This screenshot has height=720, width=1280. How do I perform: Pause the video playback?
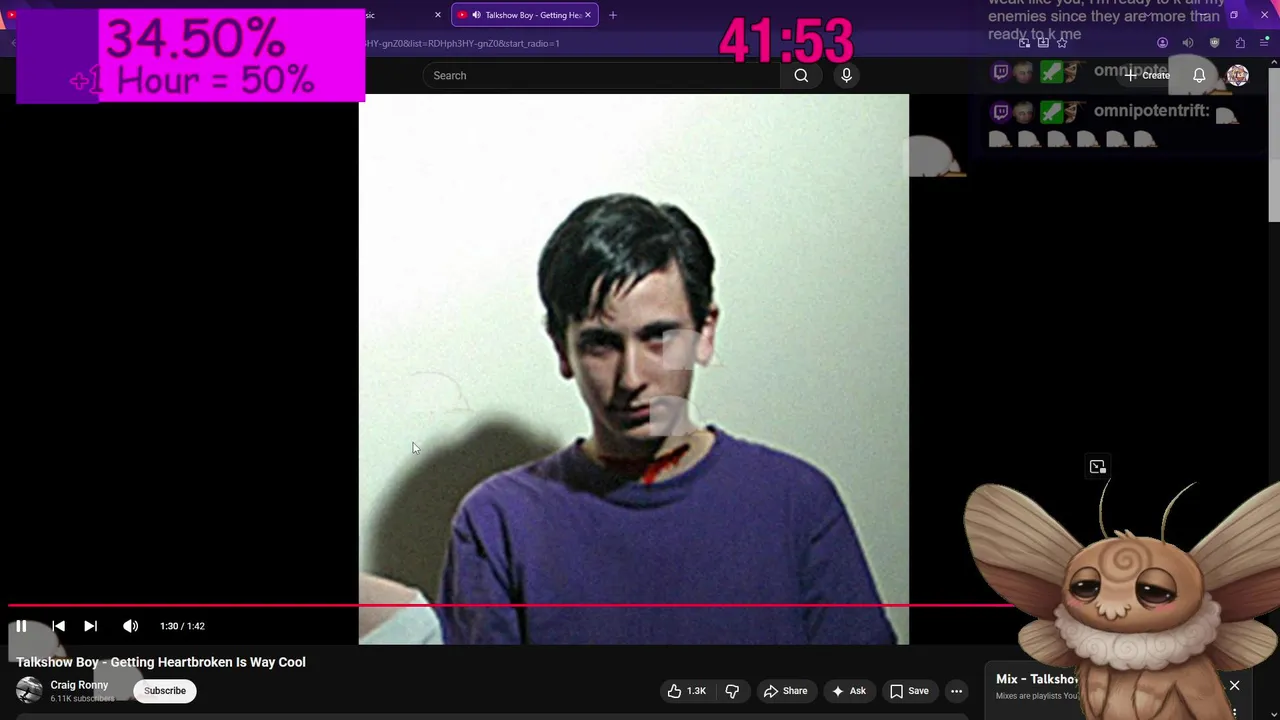(x=21, y=626)
